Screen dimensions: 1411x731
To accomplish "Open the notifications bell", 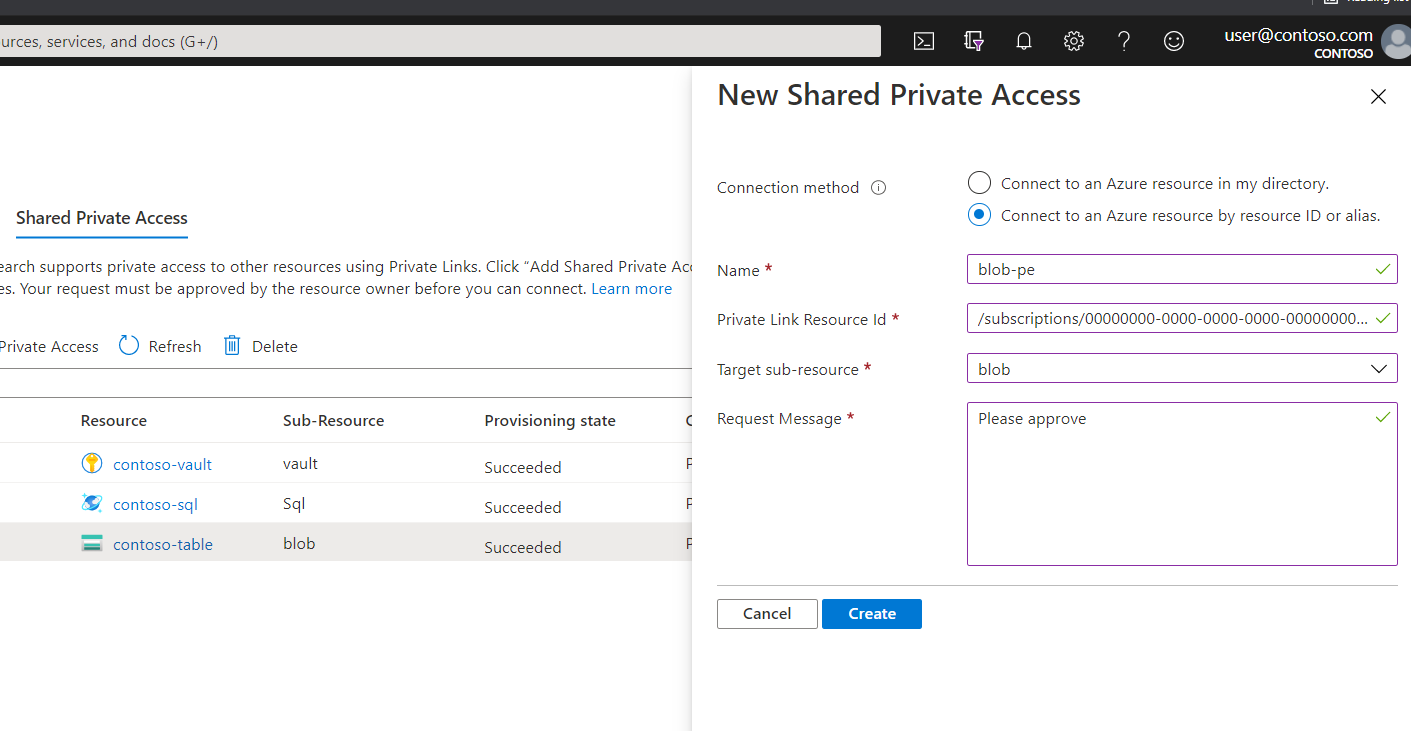I will click(1024, 41).
